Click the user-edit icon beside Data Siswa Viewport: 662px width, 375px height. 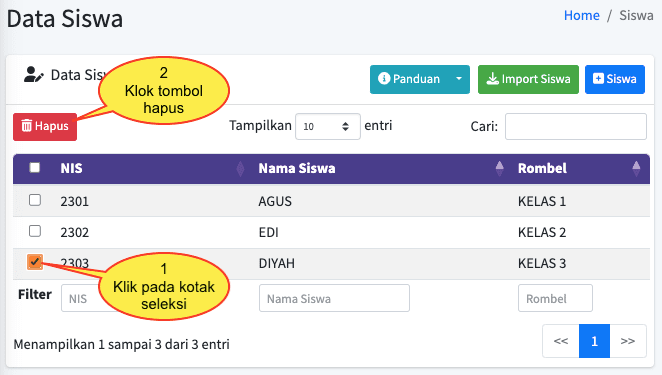pos(33,75)
